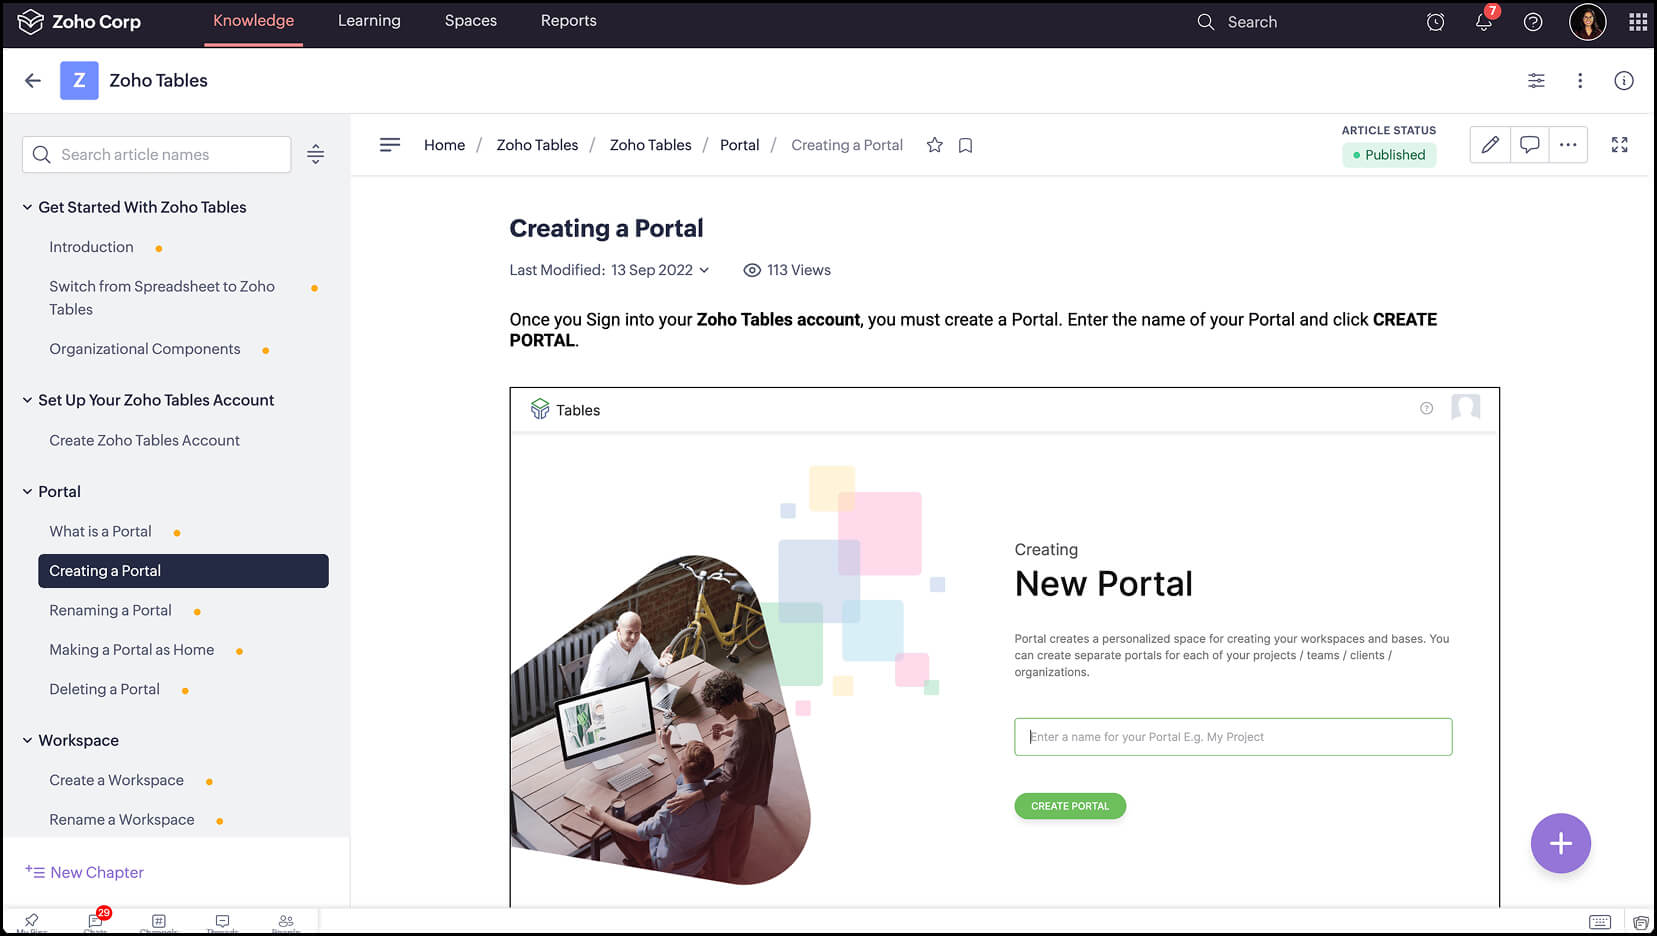Switch to the Learning tab
Screen dimensions: 1657x936
[369, 20]
